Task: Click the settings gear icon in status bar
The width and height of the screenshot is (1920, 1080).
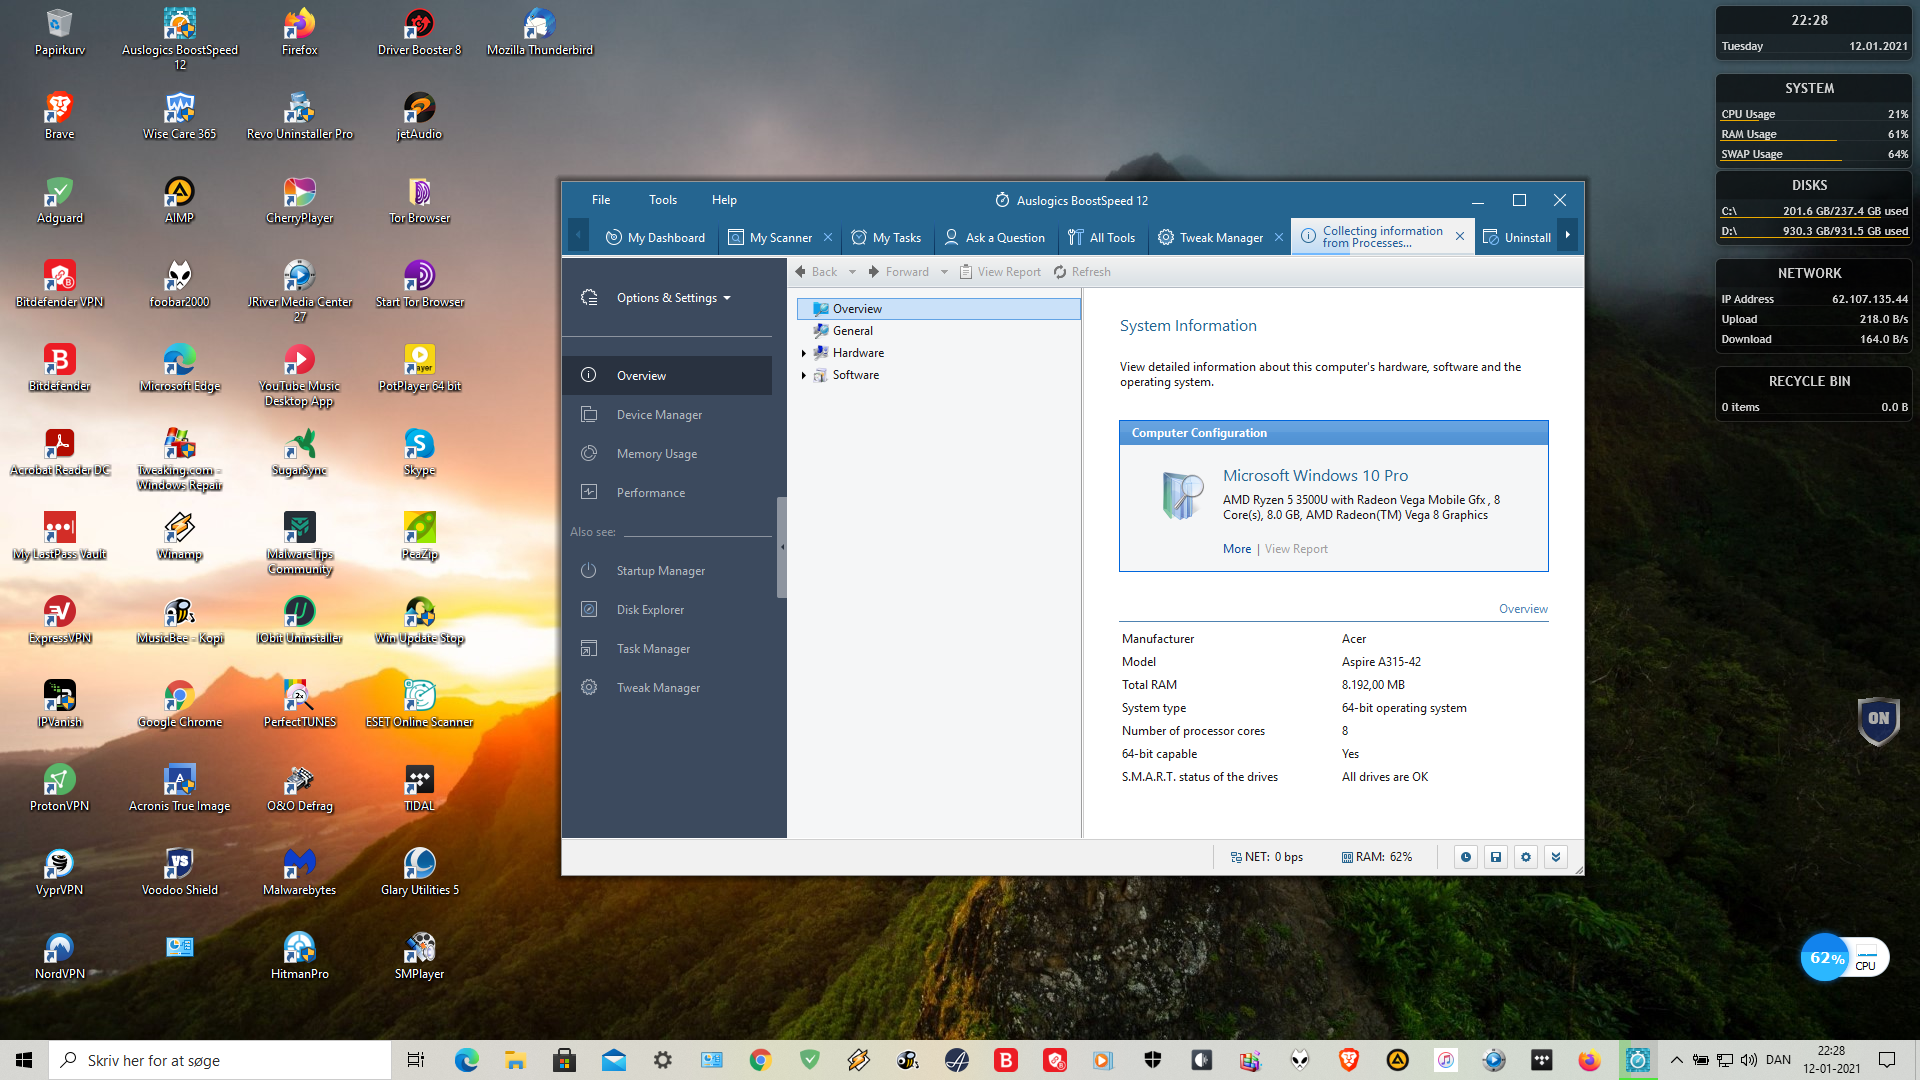Action: tap(1526, 857)
